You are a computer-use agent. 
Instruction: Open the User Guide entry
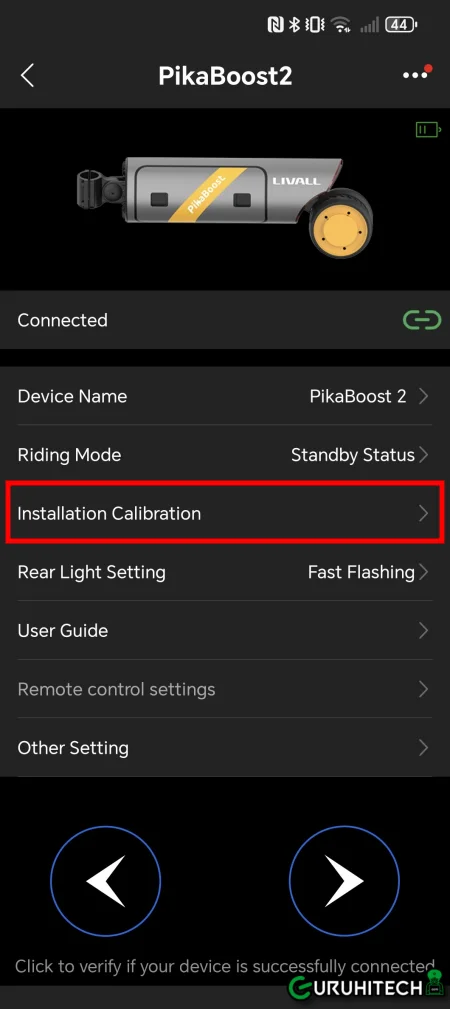225,630
